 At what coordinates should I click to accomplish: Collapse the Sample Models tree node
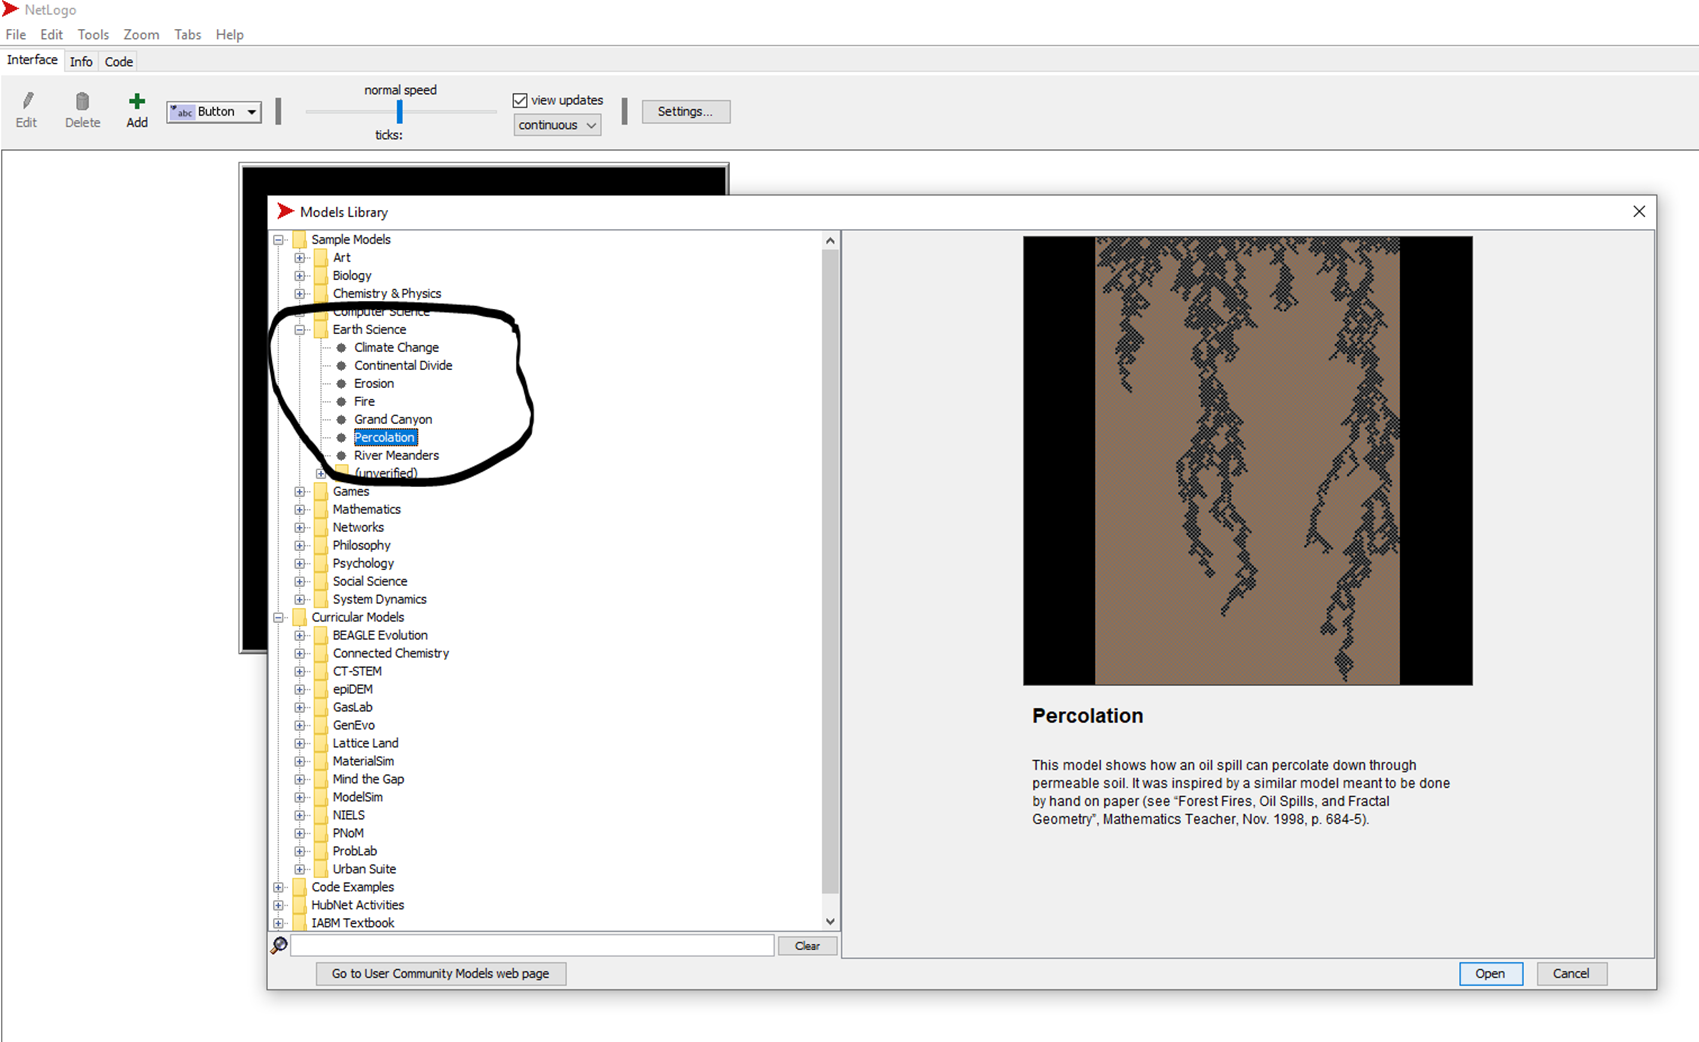click(x=279, y=240)
